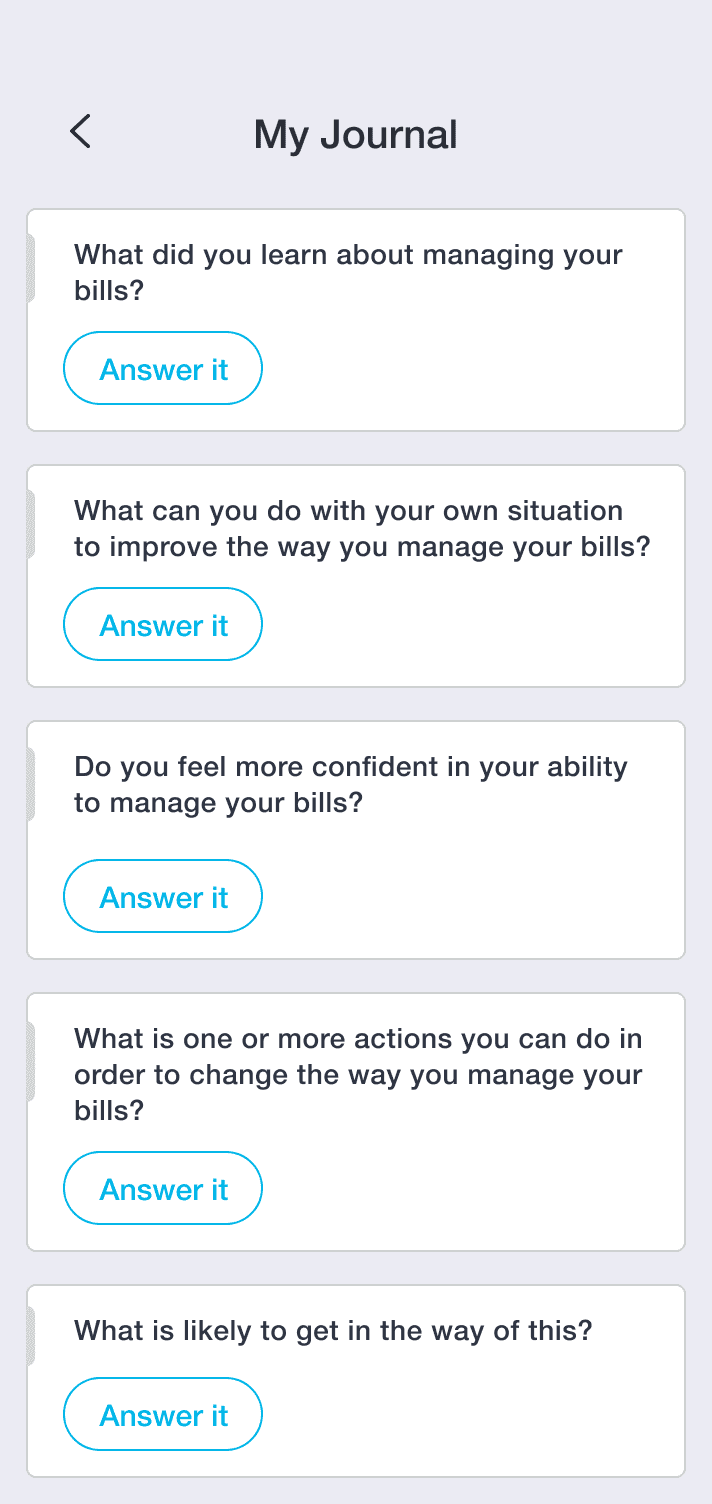Go back using the left arrow
This screenshot has height=1504, width=712.
click(80, 132)
